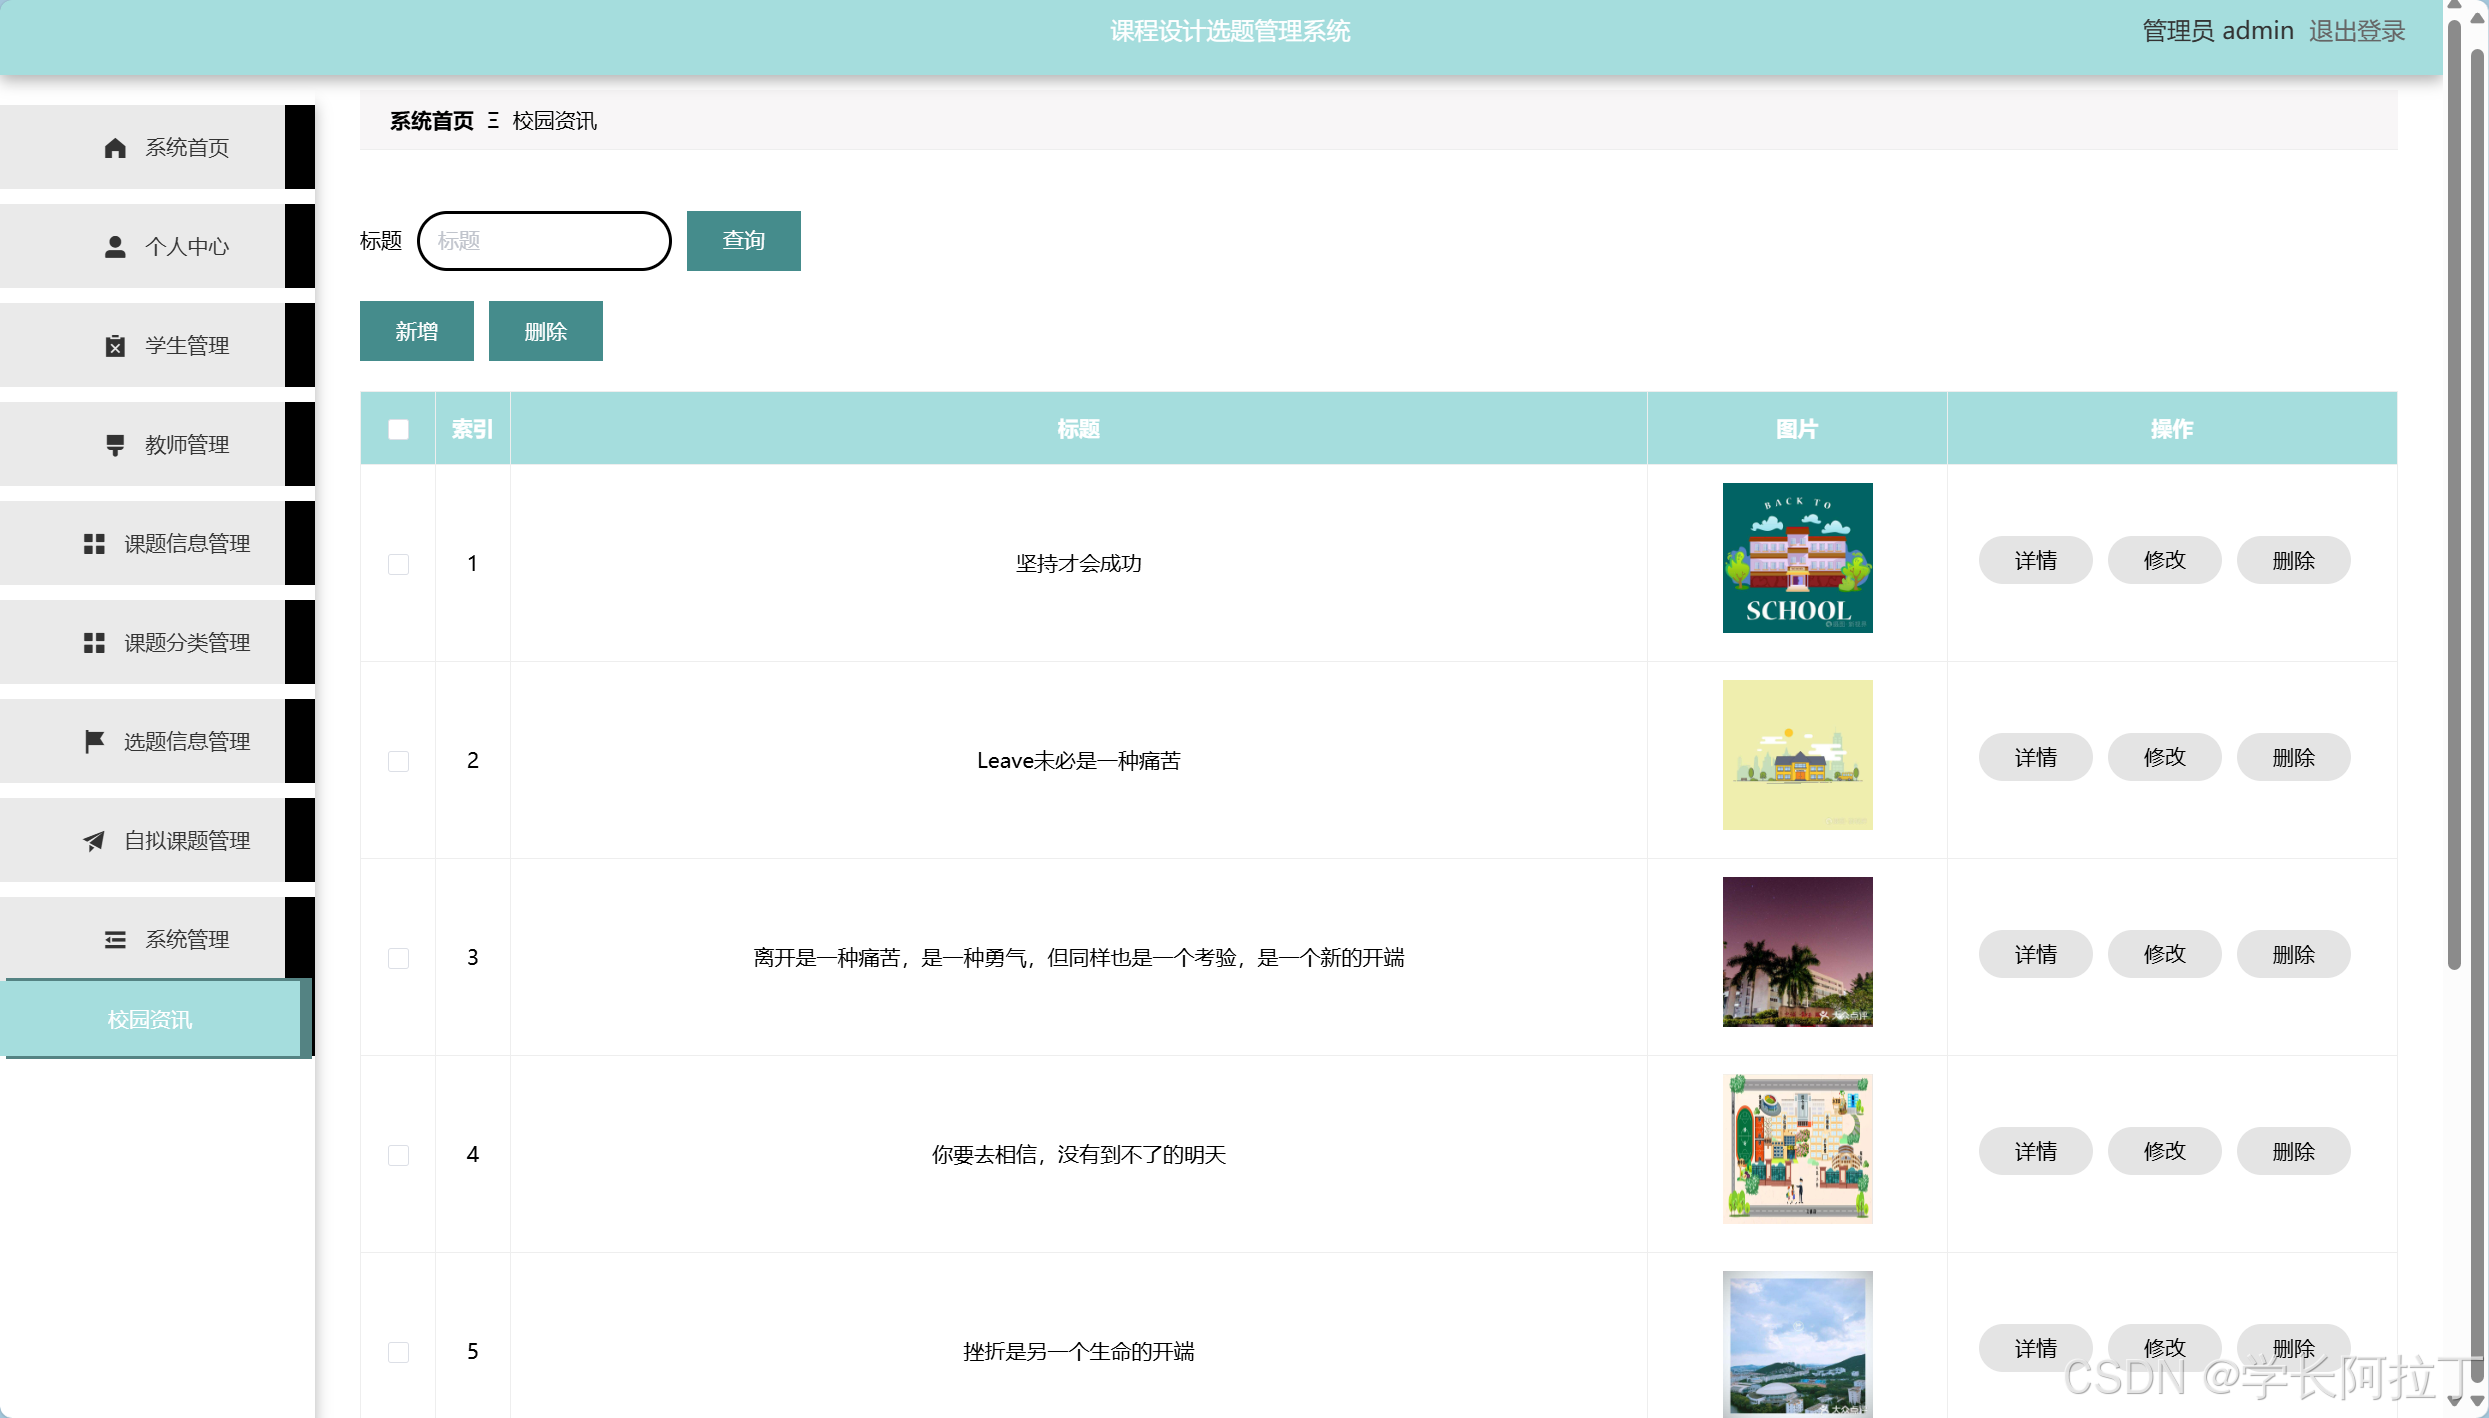Click the grid icon for 课题信息管理
Image resolution: width=2489 pixels, height=1418 pixels.
pos(94,544)
